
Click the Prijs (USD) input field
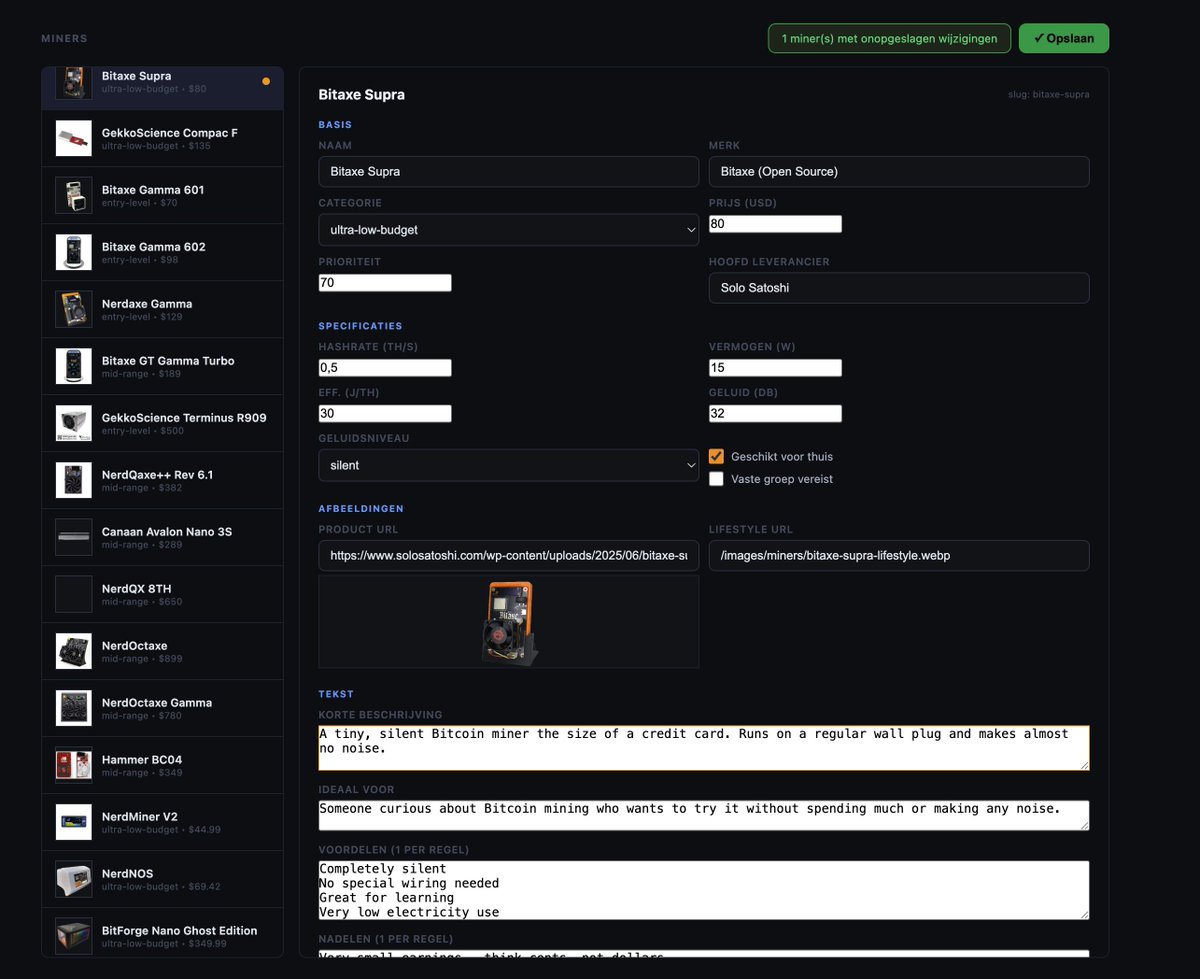[775, 224]
